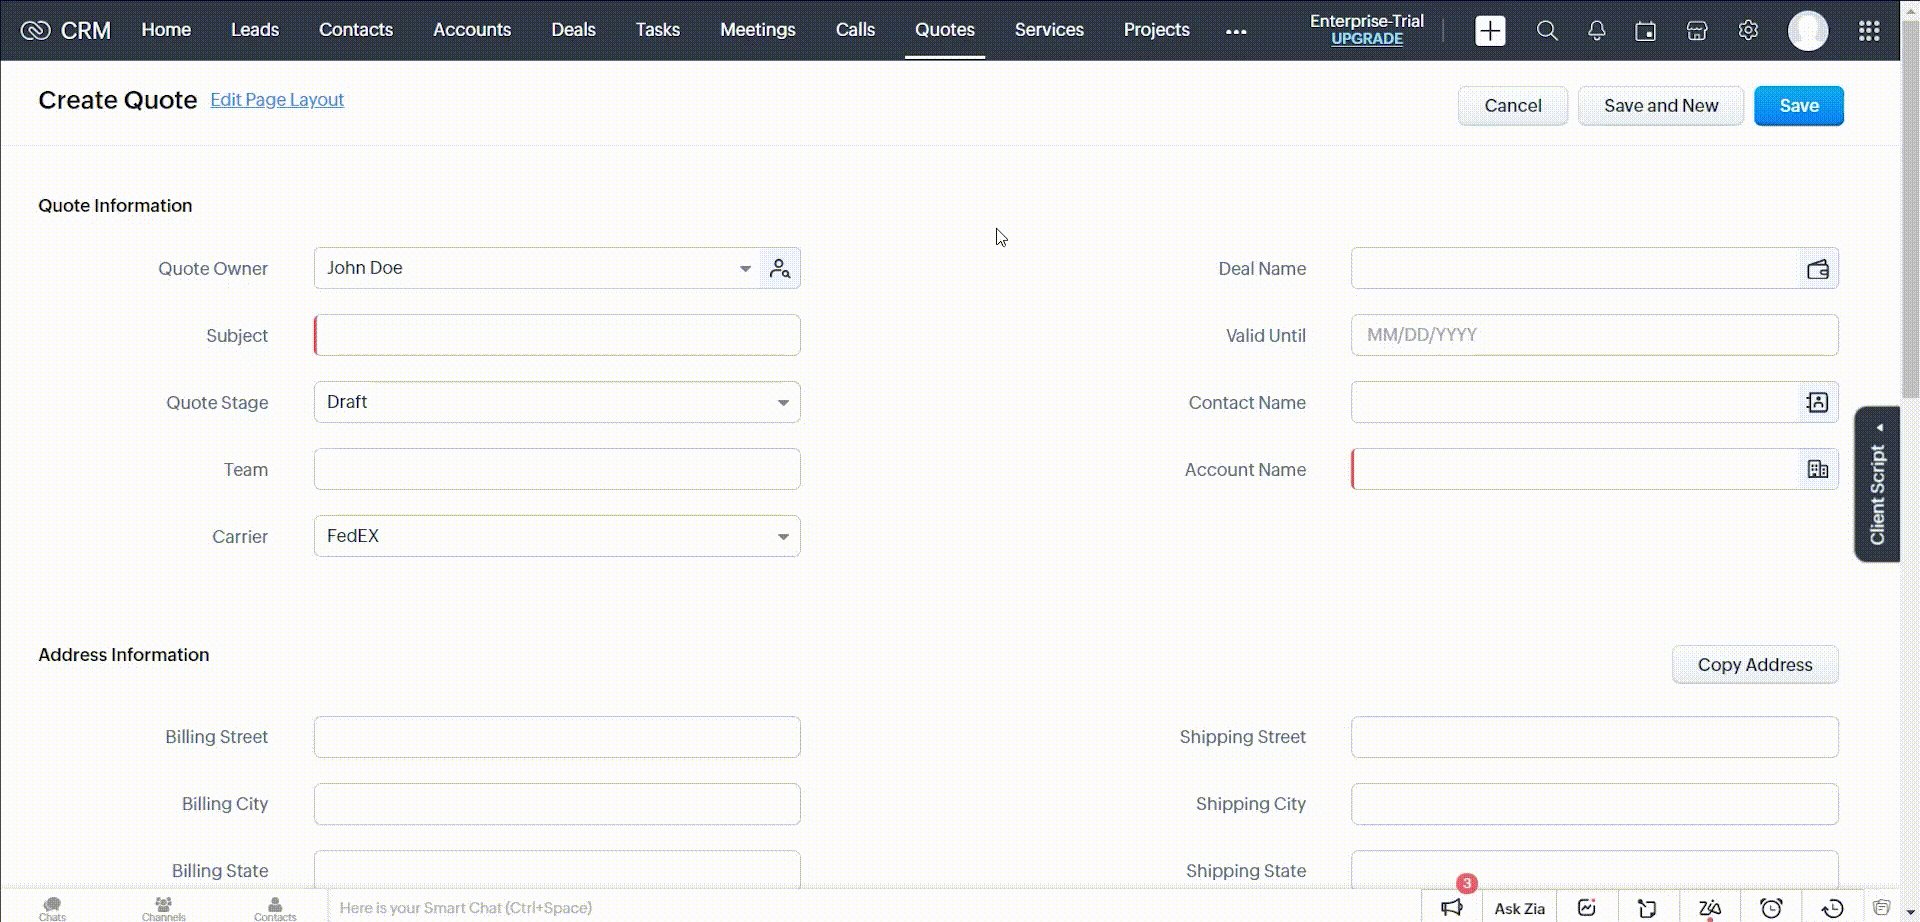Open Account Name lookup icon
The width and height of the screenshot is (1920, 922).
tap(1817, 469)
